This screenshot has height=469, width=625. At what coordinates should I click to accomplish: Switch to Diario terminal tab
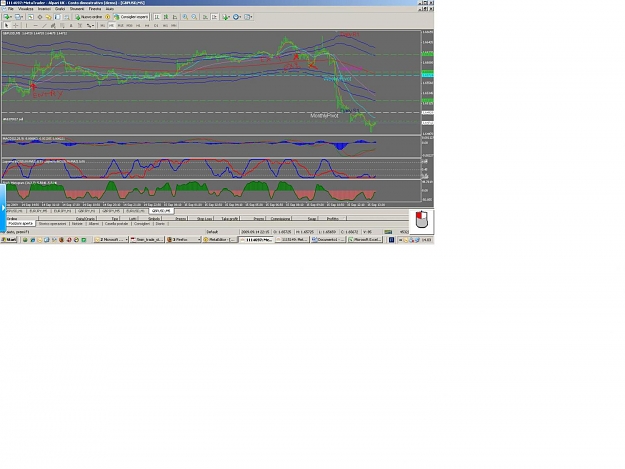coord(160,224)
